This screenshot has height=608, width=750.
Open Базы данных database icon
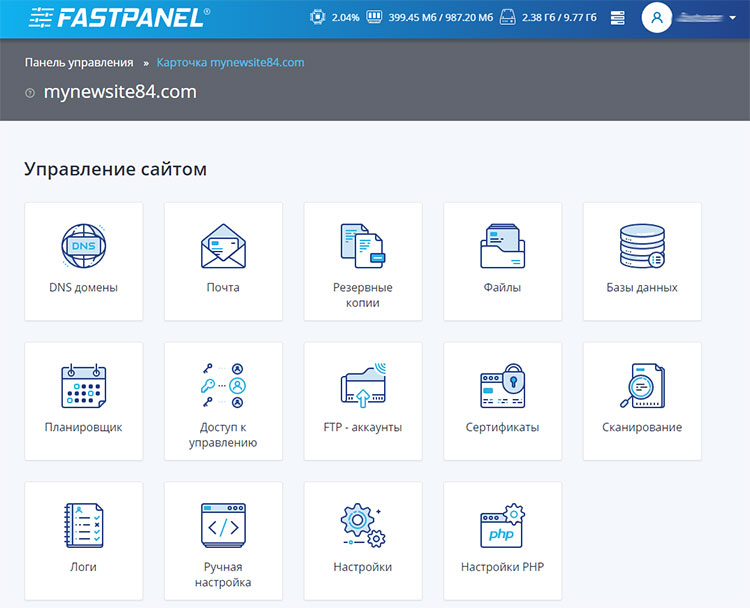tap(642, 246)
